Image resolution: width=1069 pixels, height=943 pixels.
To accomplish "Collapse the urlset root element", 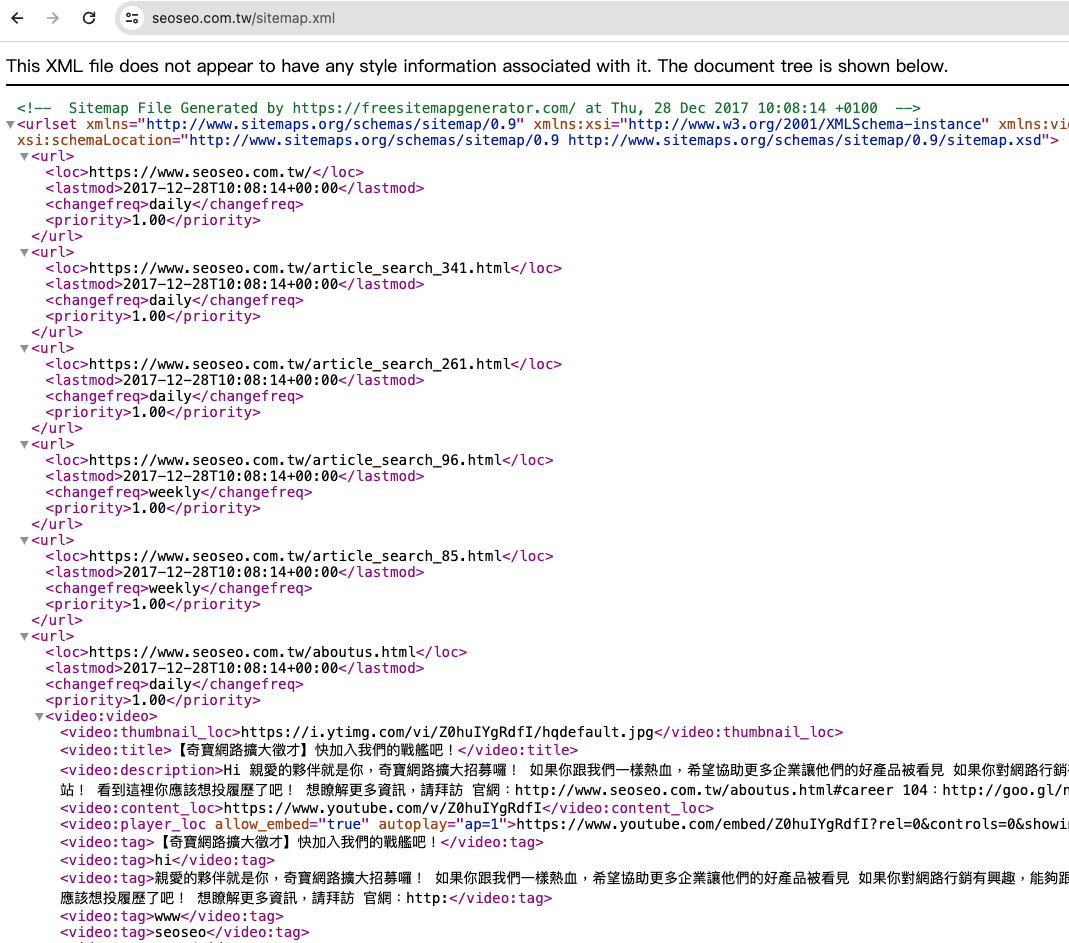I will pyautogui.click(x=10, y=125).
